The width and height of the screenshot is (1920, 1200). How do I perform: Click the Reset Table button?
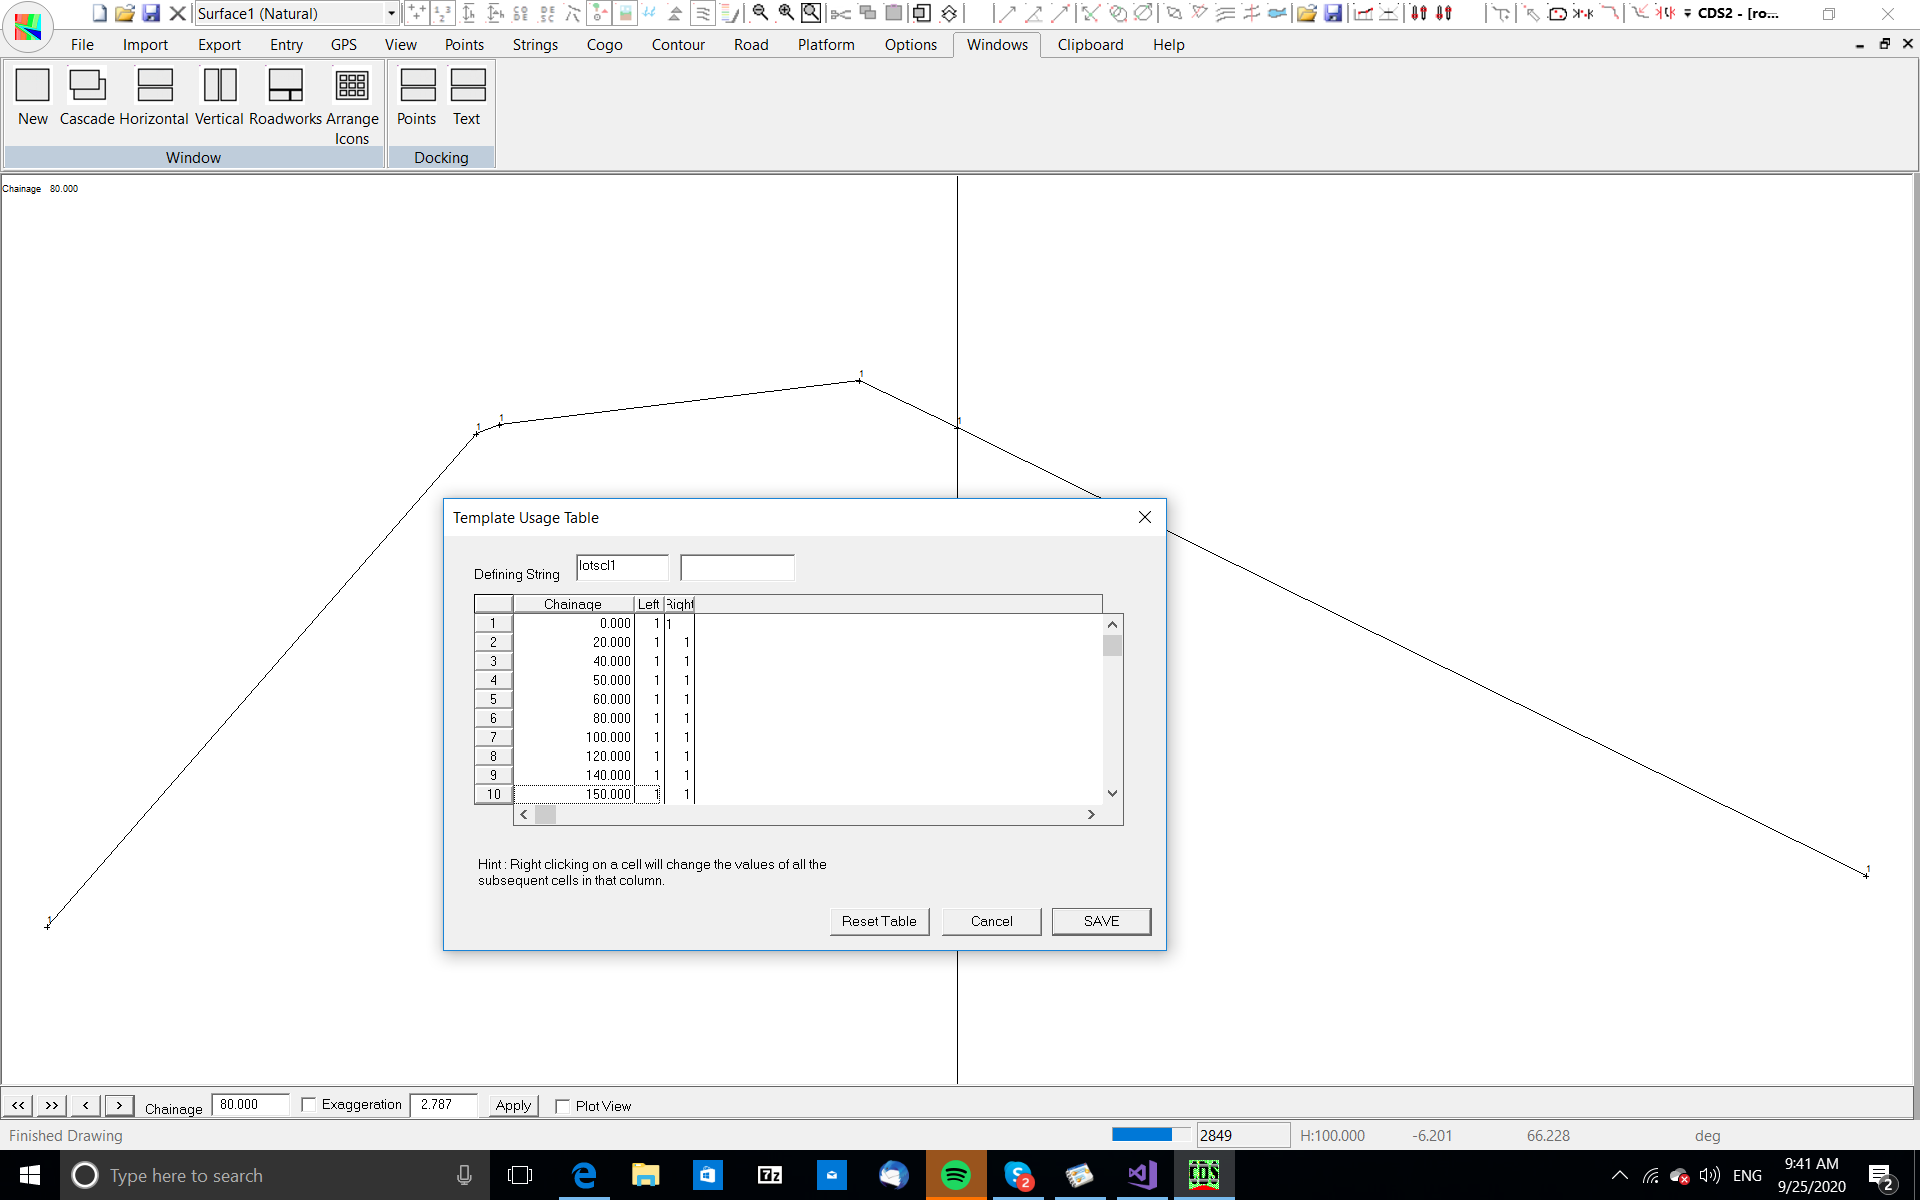pos(879,921)
